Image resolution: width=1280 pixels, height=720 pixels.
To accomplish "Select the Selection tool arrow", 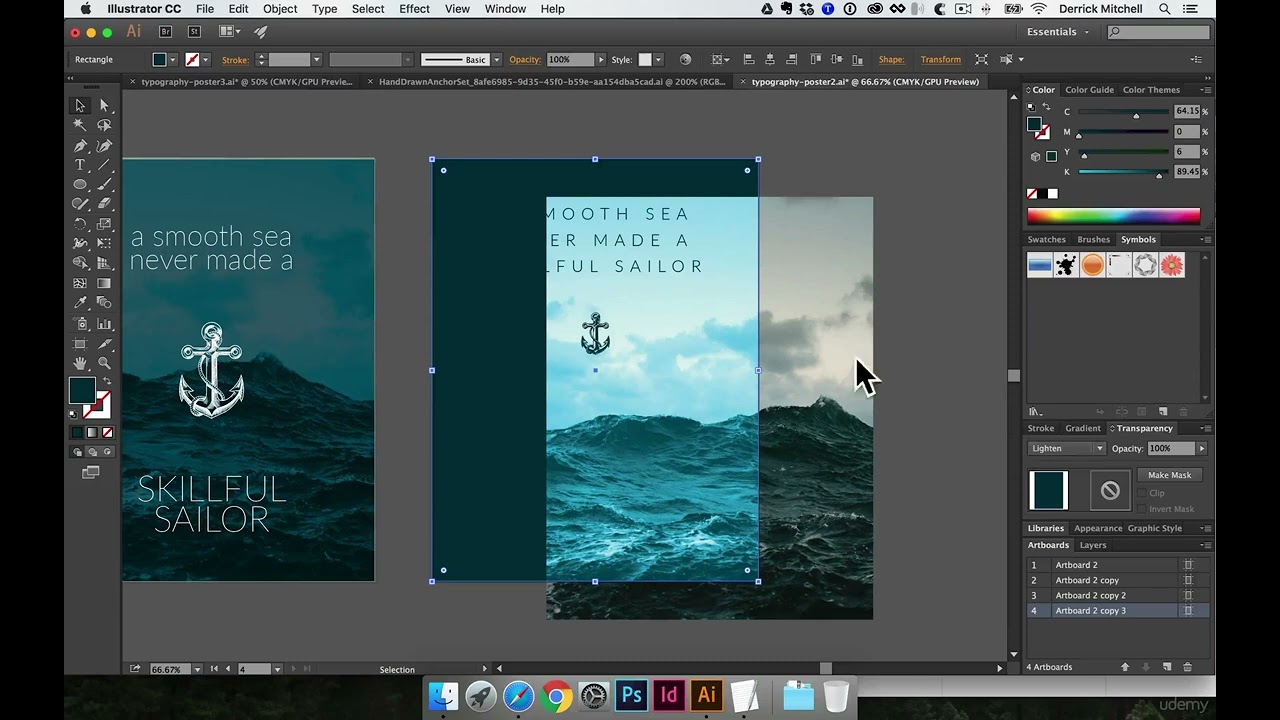I will (80, 106).
